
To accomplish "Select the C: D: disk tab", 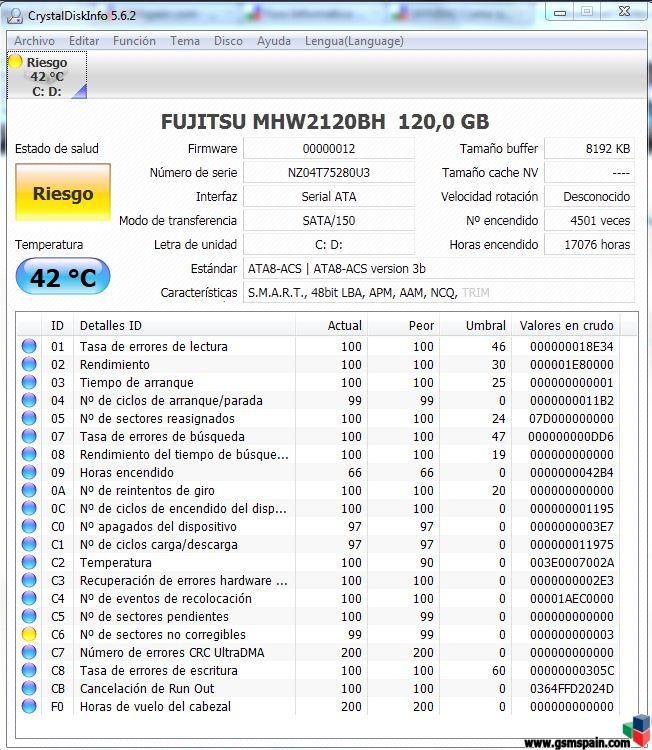I will [x=47, y=76].
